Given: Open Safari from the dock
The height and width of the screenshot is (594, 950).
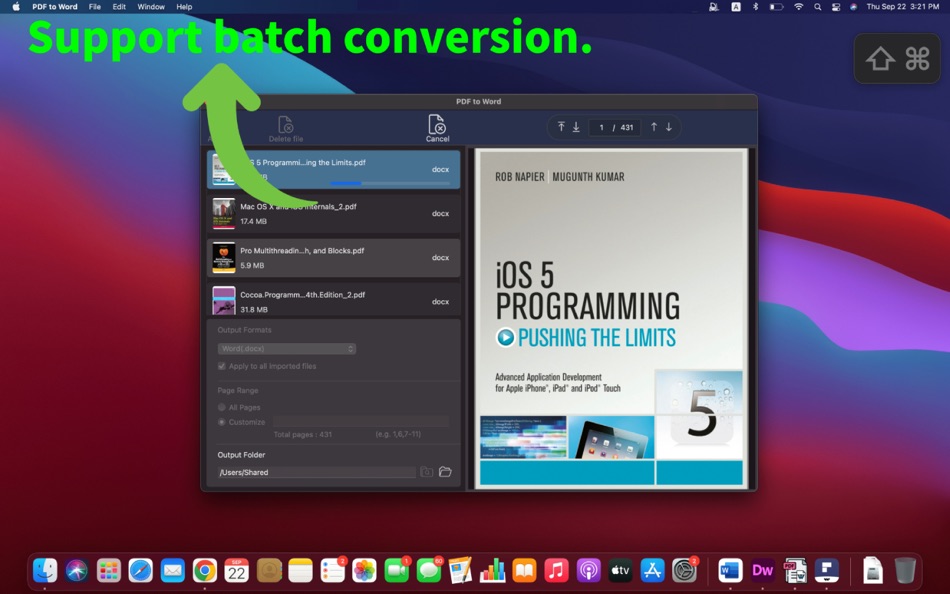Looking at the screenshot, I should pyautogui.click(x=141, y=570).
